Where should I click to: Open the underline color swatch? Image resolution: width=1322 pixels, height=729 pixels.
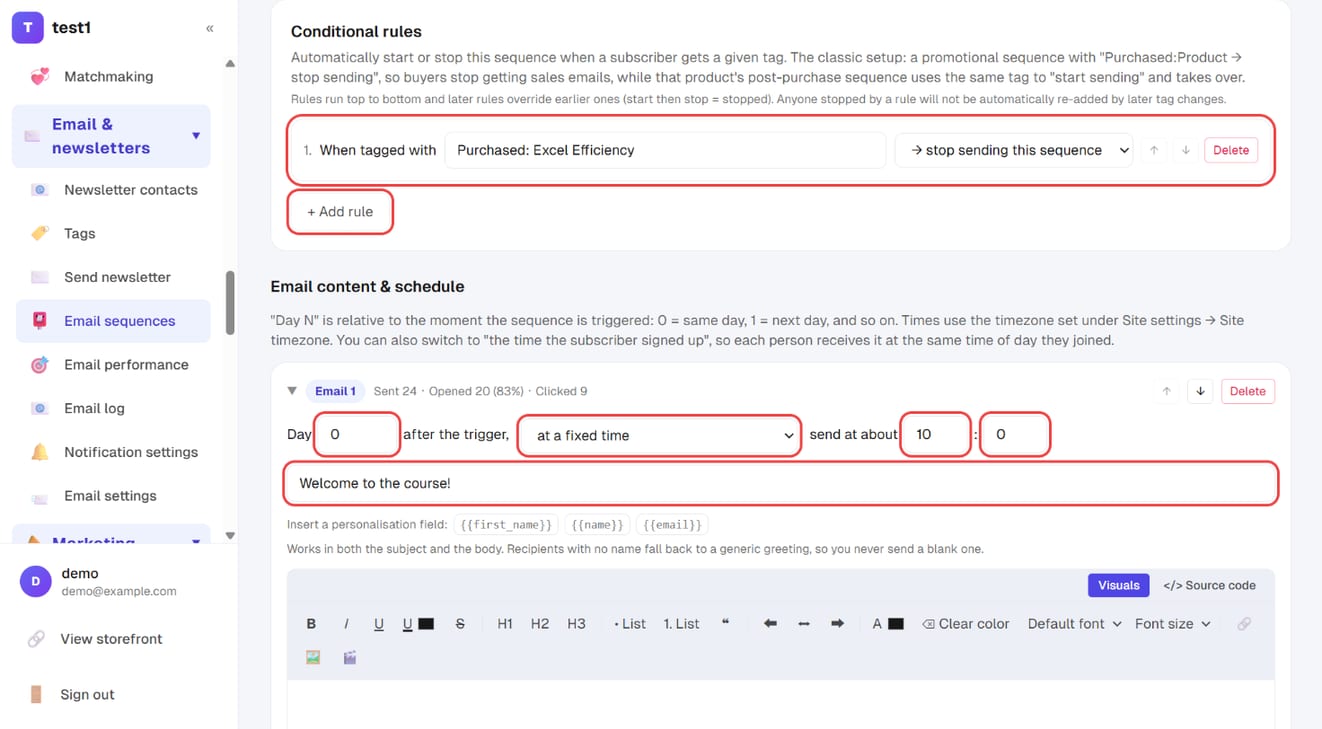426,624
